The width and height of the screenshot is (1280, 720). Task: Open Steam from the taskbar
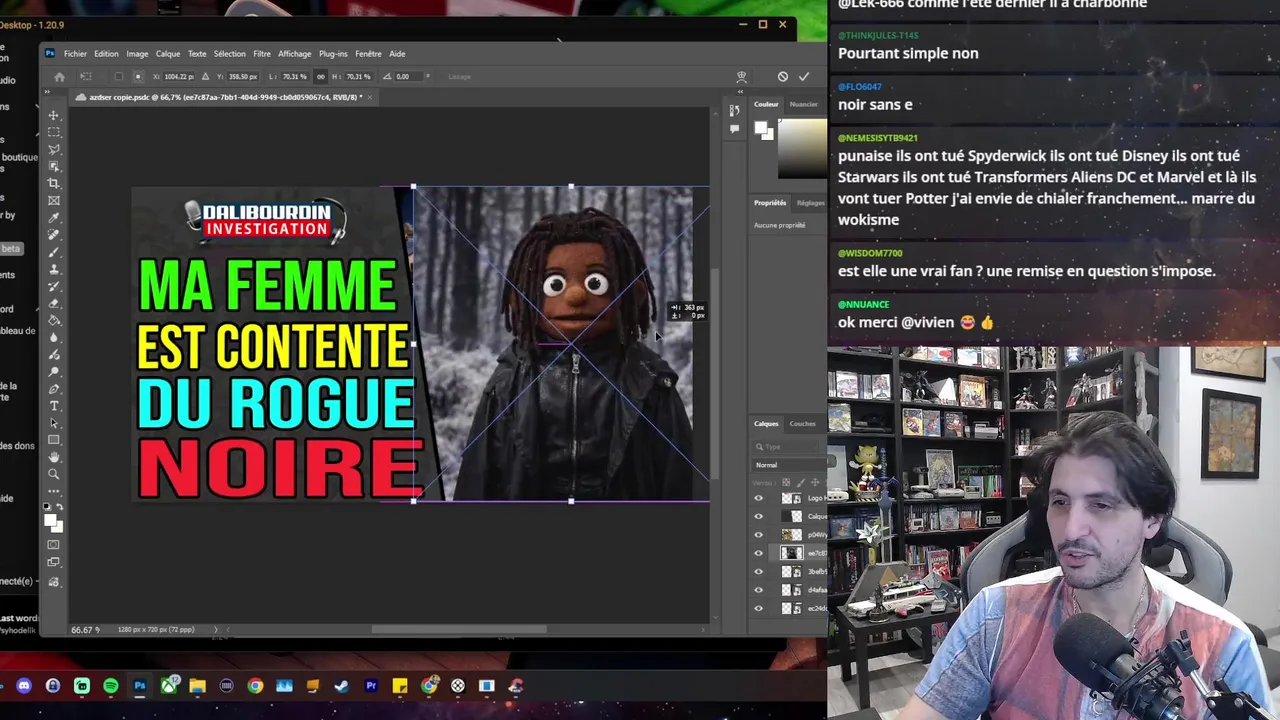pyautogui.click(x=342, y=686)
